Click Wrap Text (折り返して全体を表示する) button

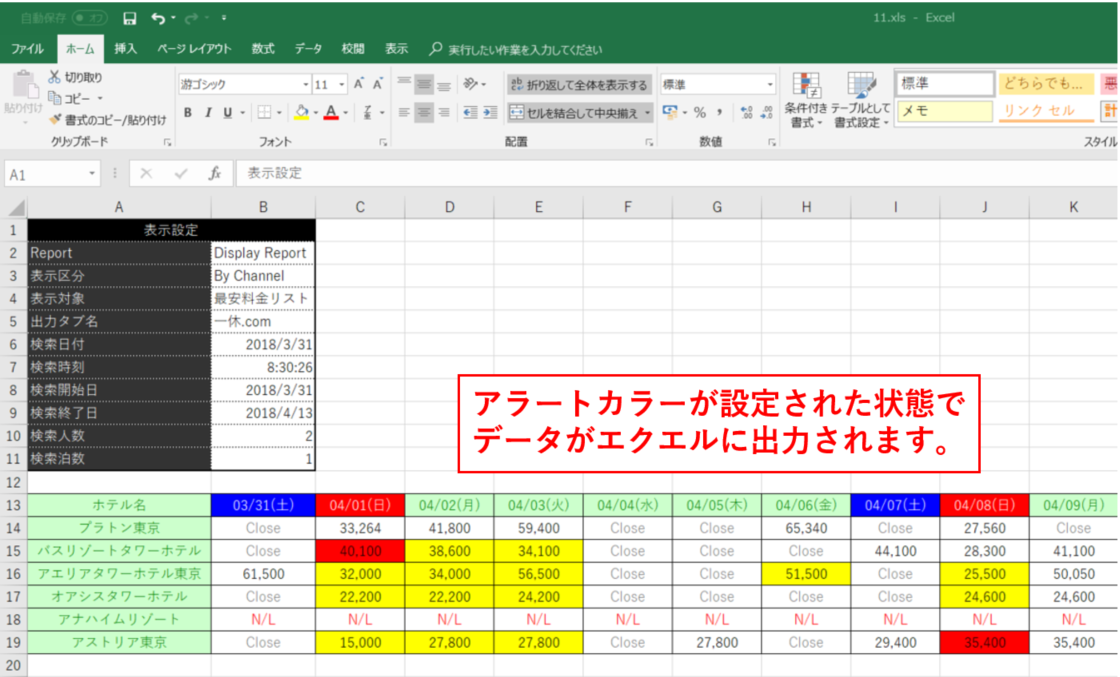click(579, 85)
